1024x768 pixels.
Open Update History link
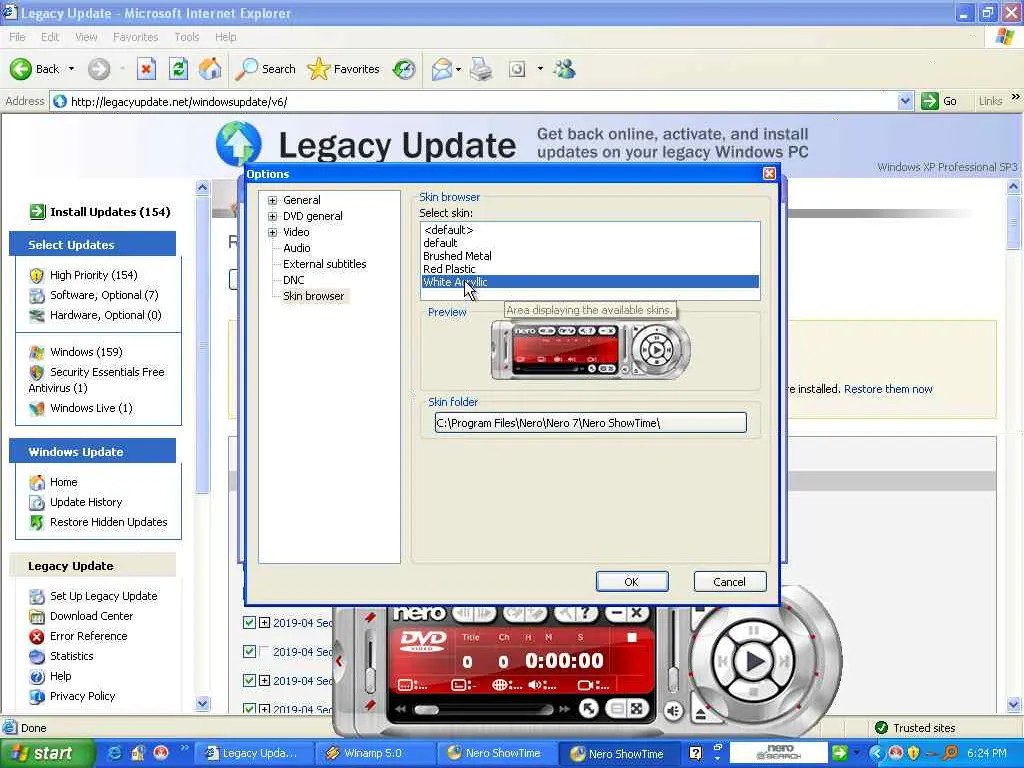click(x=86, y=502)
